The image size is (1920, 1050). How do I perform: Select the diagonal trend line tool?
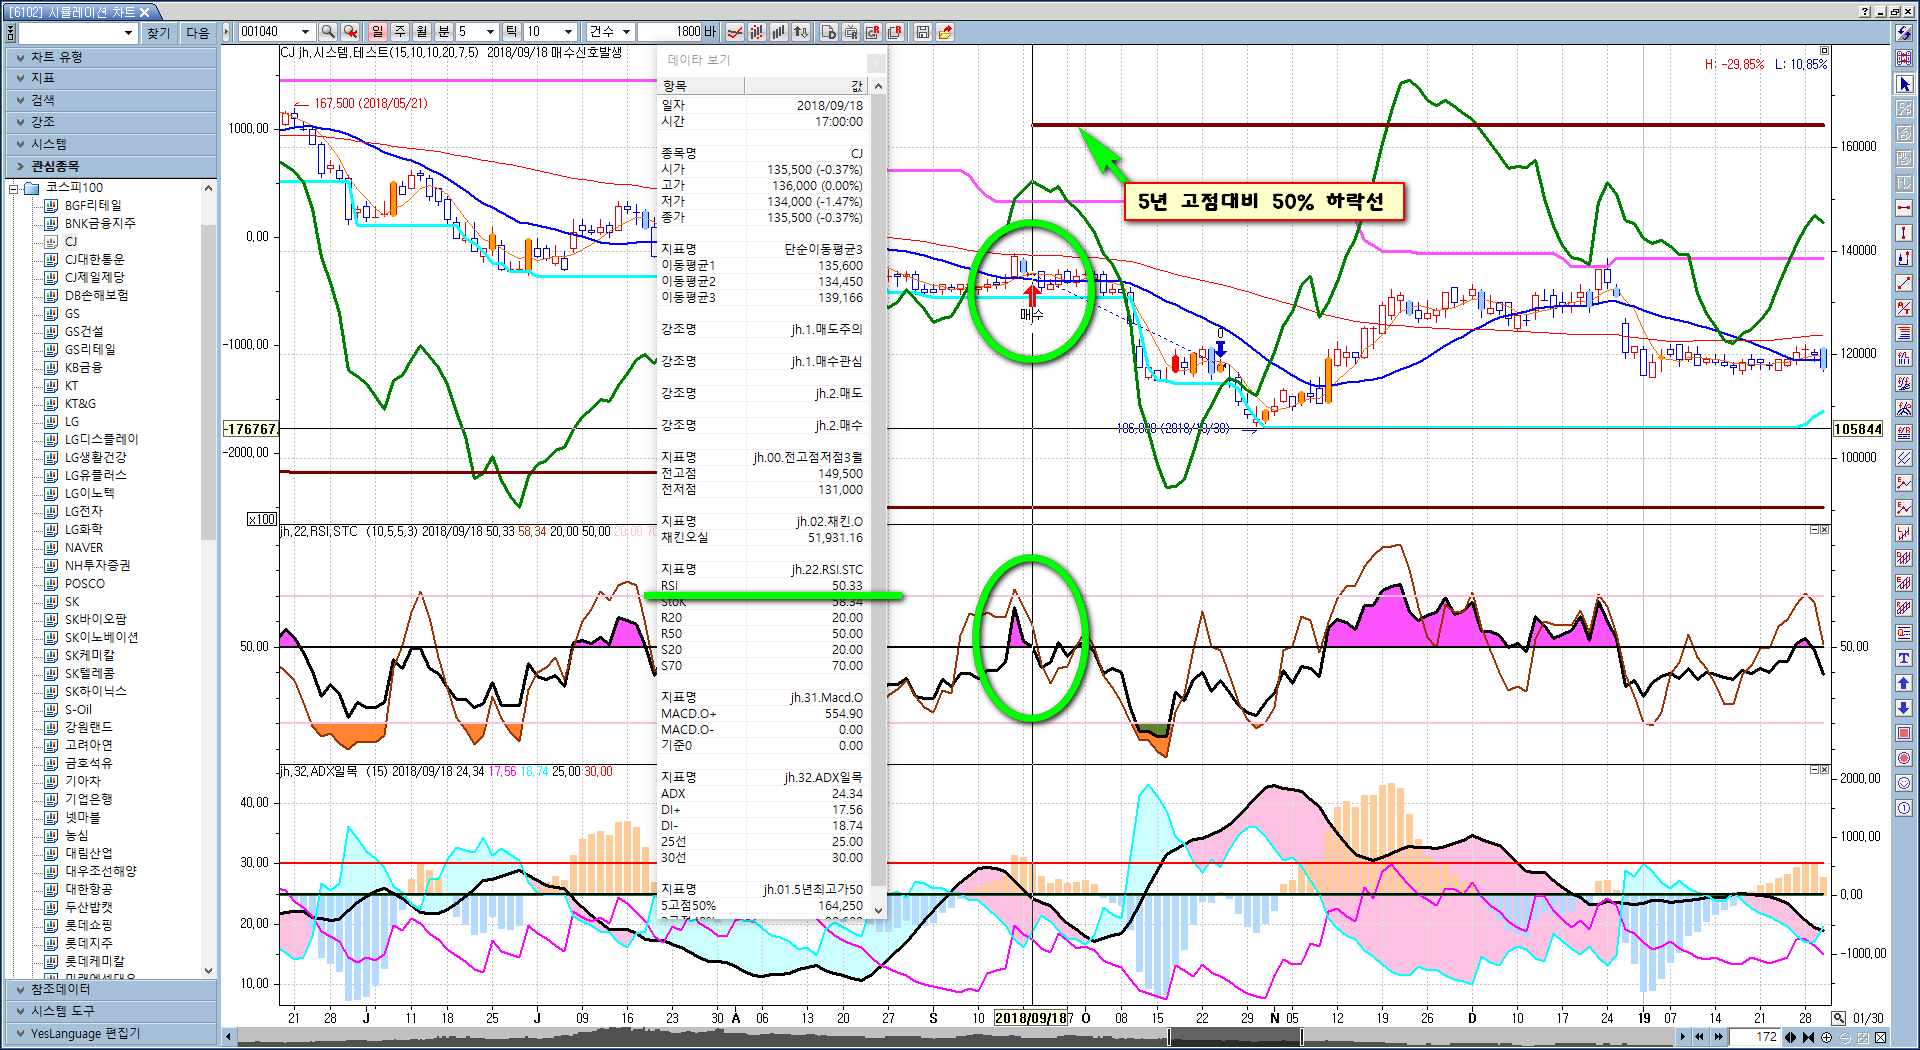tap(1904, 283)
